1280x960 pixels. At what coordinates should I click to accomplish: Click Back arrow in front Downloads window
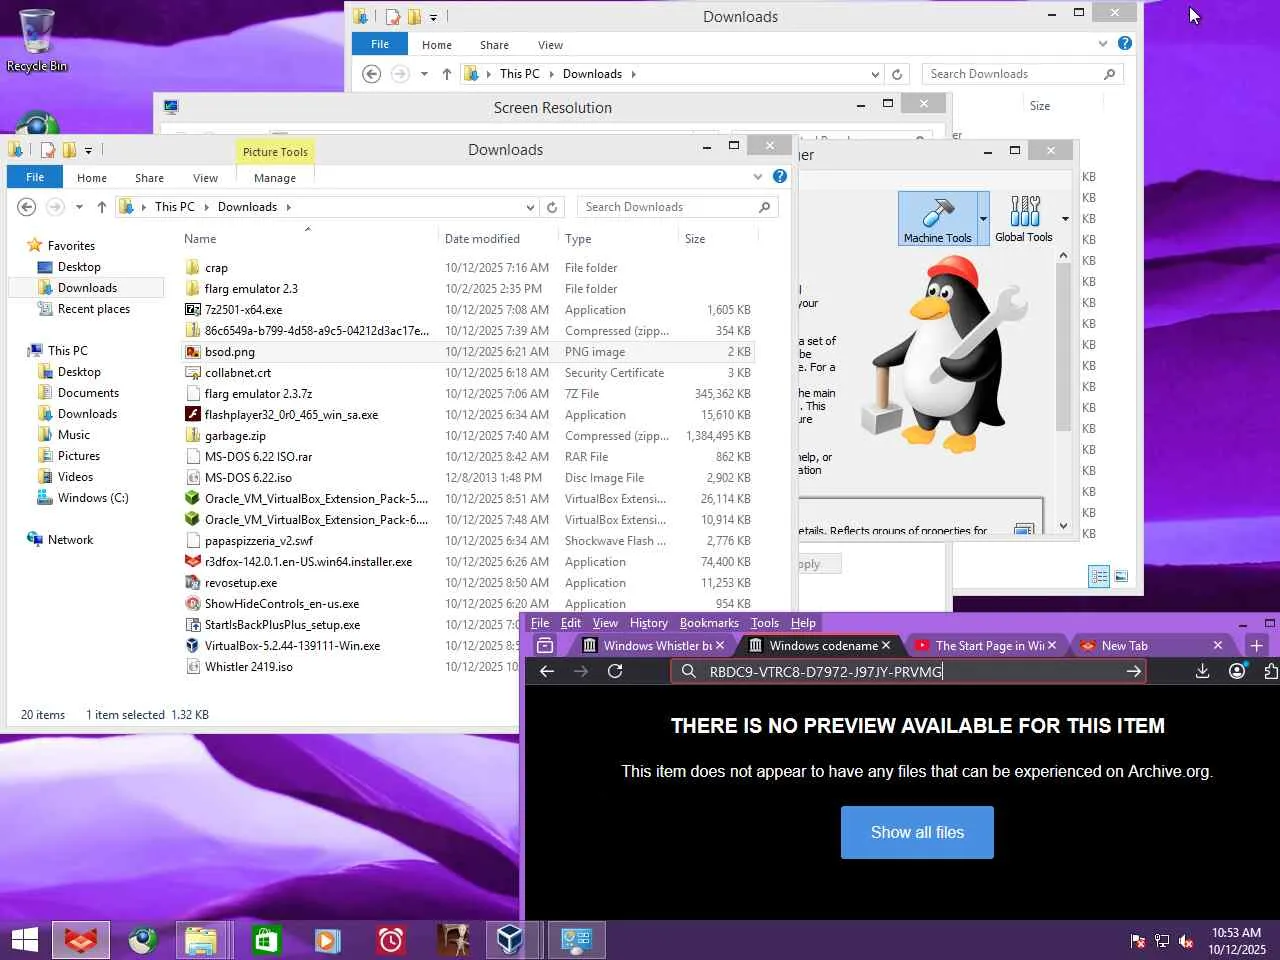[x=27, y=207]
